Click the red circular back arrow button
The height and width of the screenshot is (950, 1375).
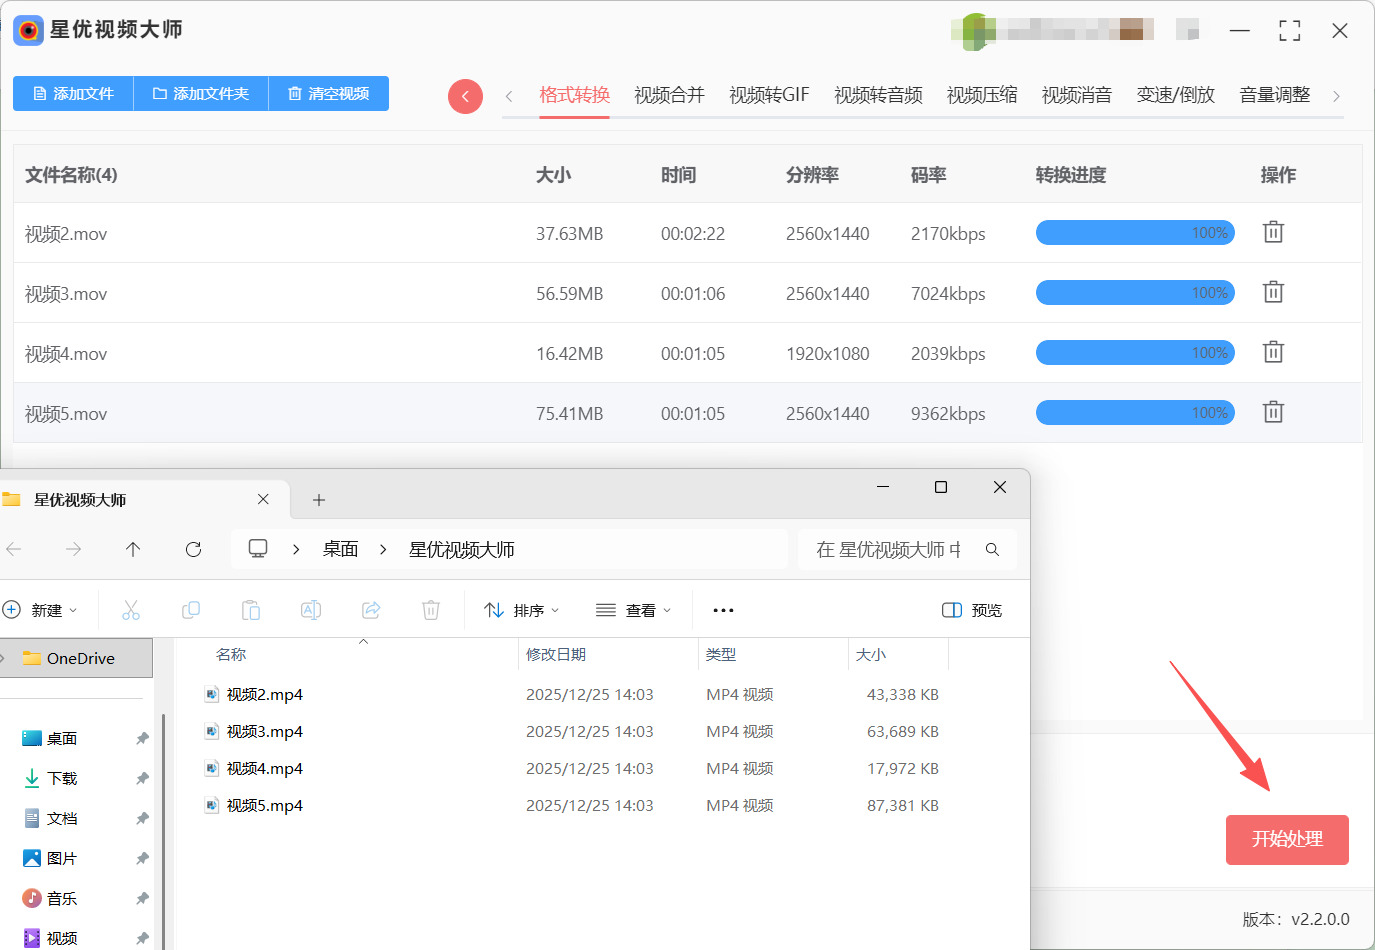click(465, 96)
